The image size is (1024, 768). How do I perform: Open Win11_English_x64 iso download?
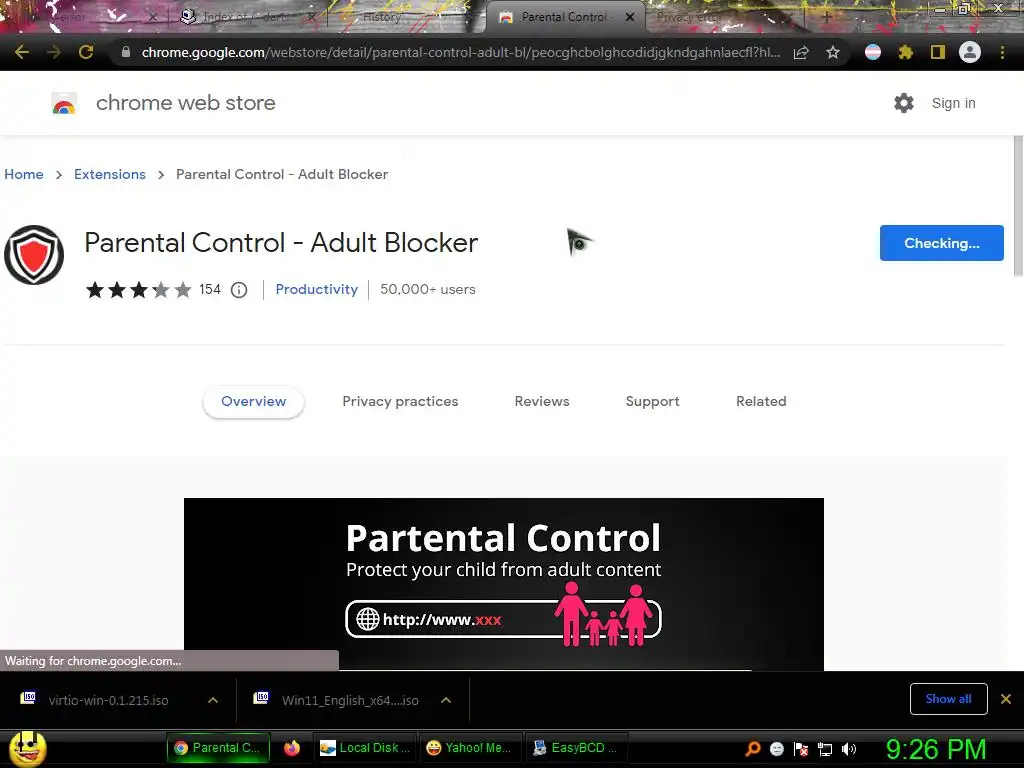[350, 700]
